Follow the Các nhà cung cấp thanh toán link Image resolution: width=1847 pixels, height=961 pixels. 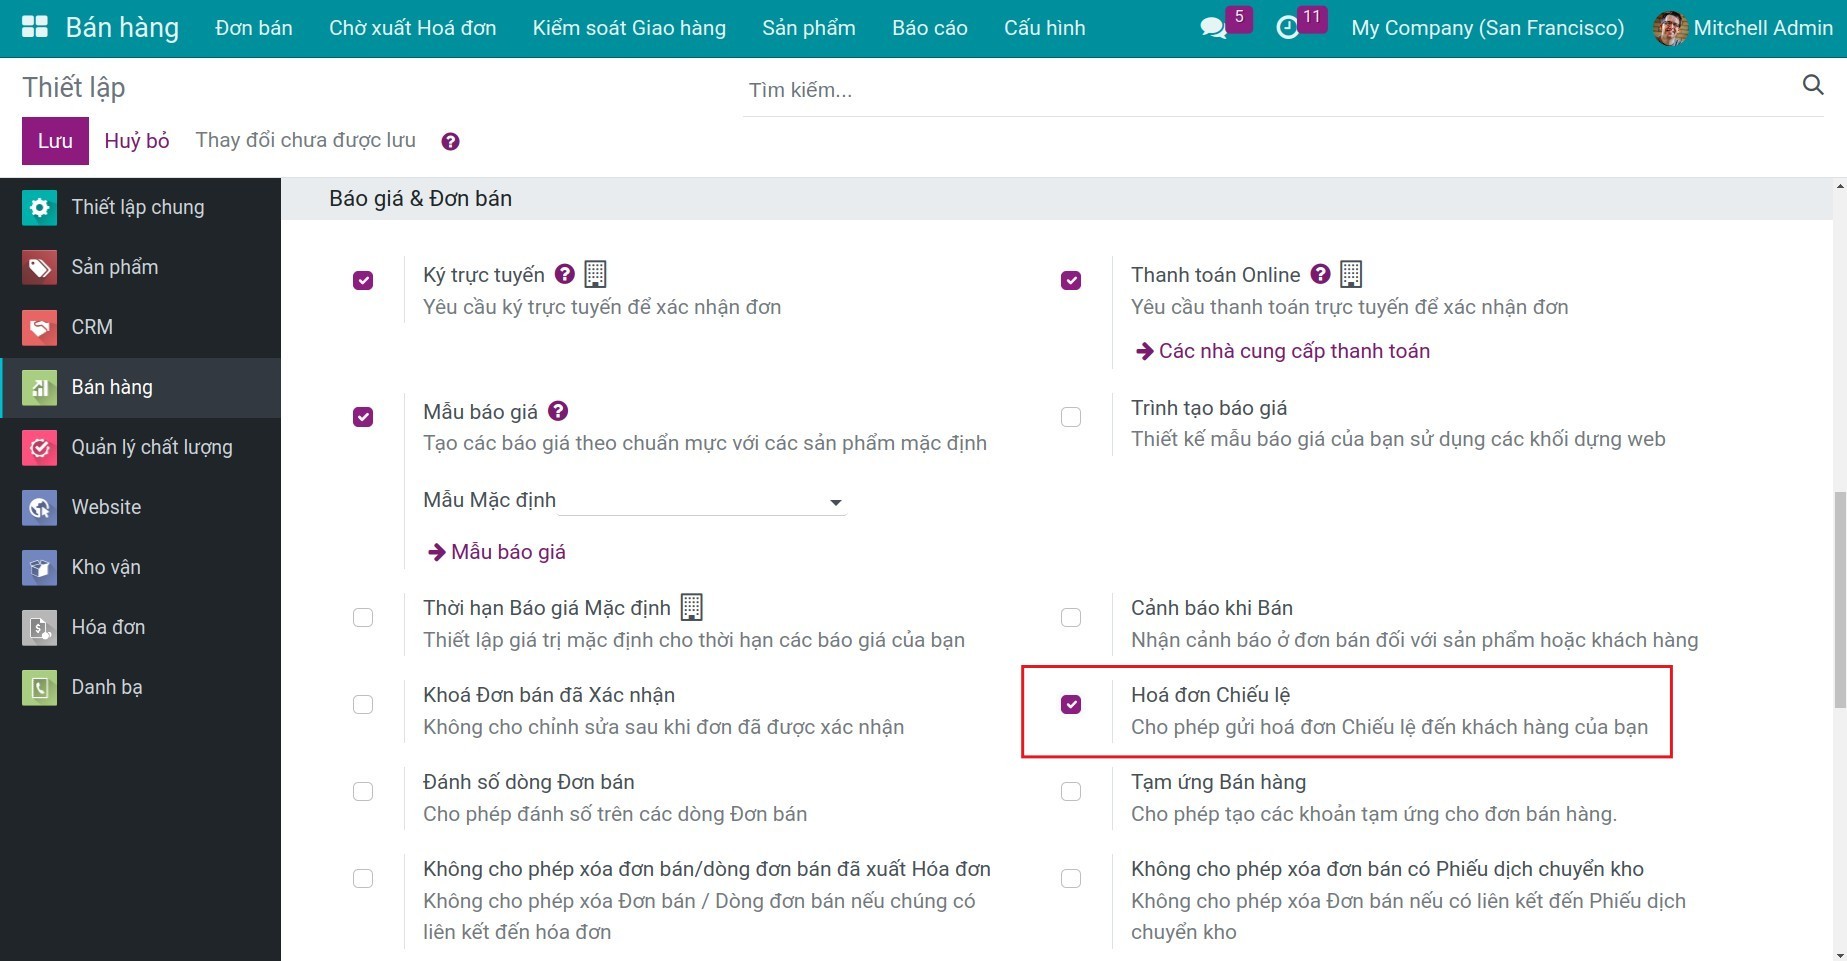(x=1294, y=350)
